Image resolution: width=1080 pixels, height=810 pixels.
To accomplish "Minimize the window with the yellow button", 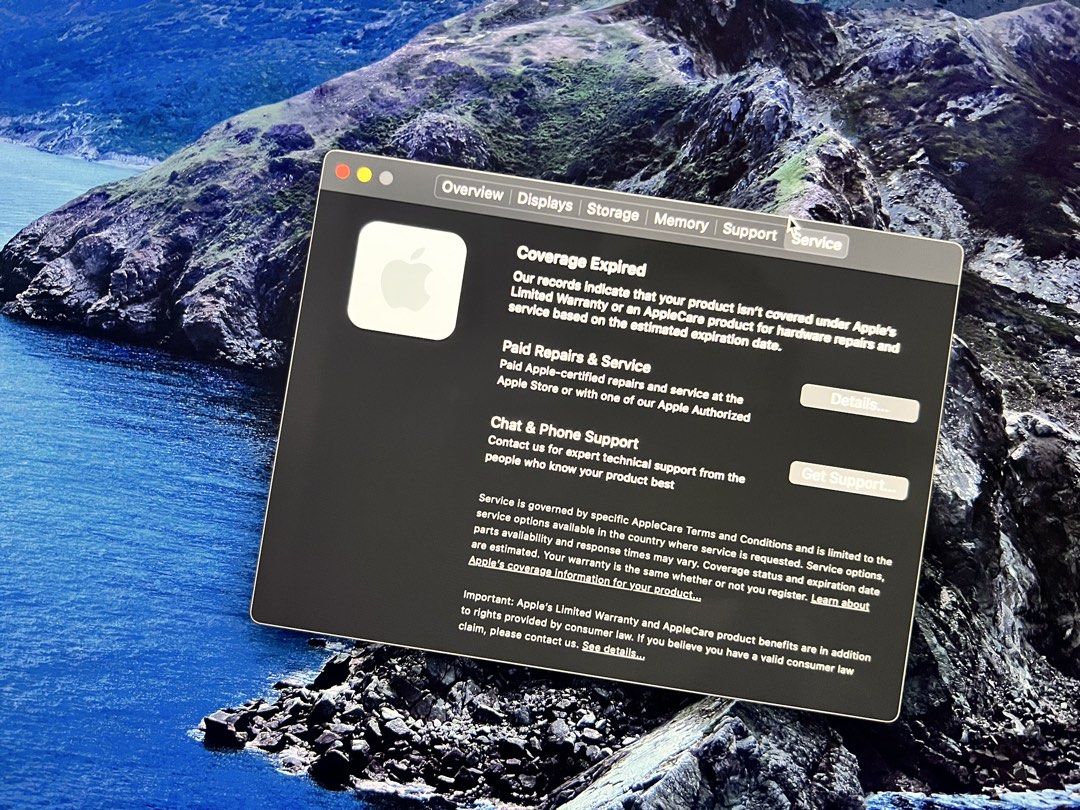I will [364, 175].
